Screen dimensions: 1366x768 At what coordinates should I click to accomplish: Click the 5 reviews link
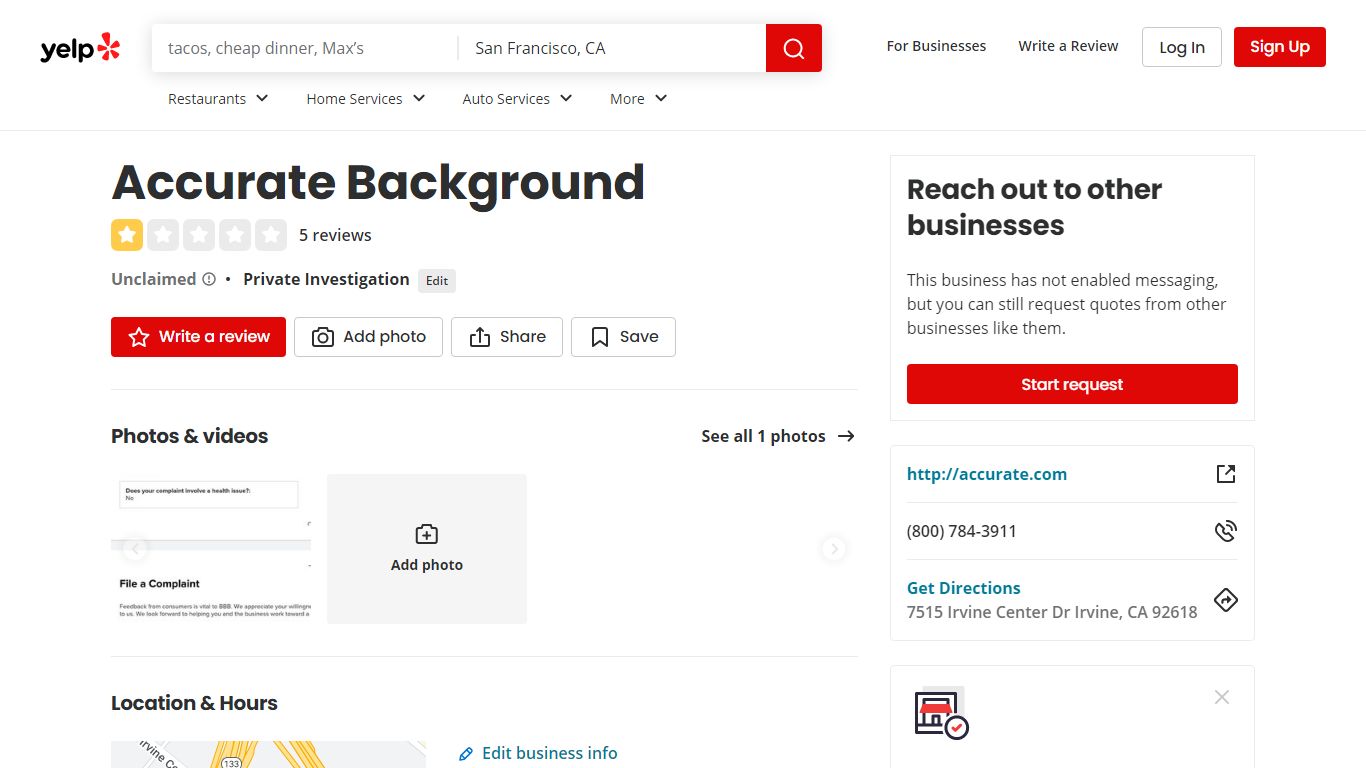tap(335, 235)
